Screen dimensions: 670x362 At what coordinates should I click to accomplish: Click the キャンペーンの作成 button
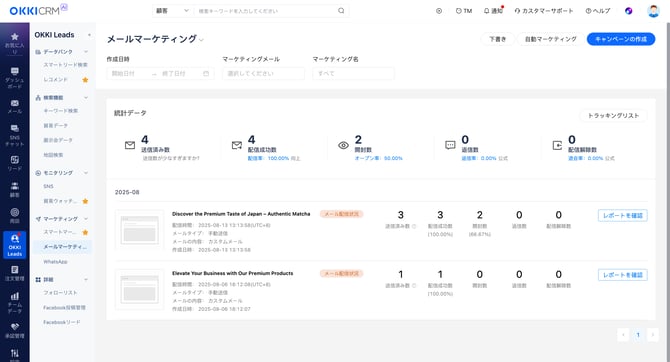621,39
